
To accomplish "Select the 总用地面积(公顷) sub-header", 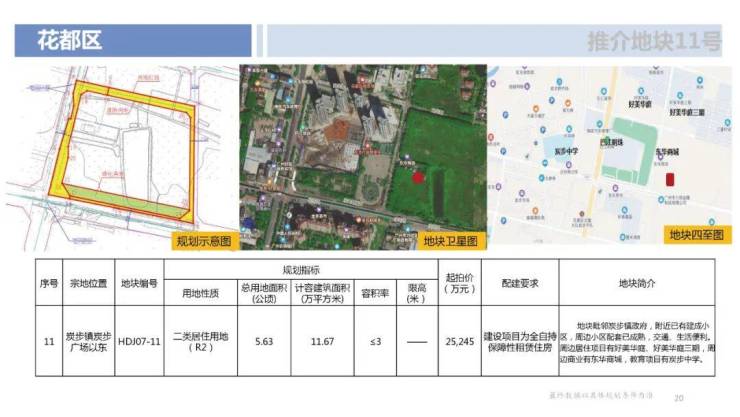I will click(264, 293).
